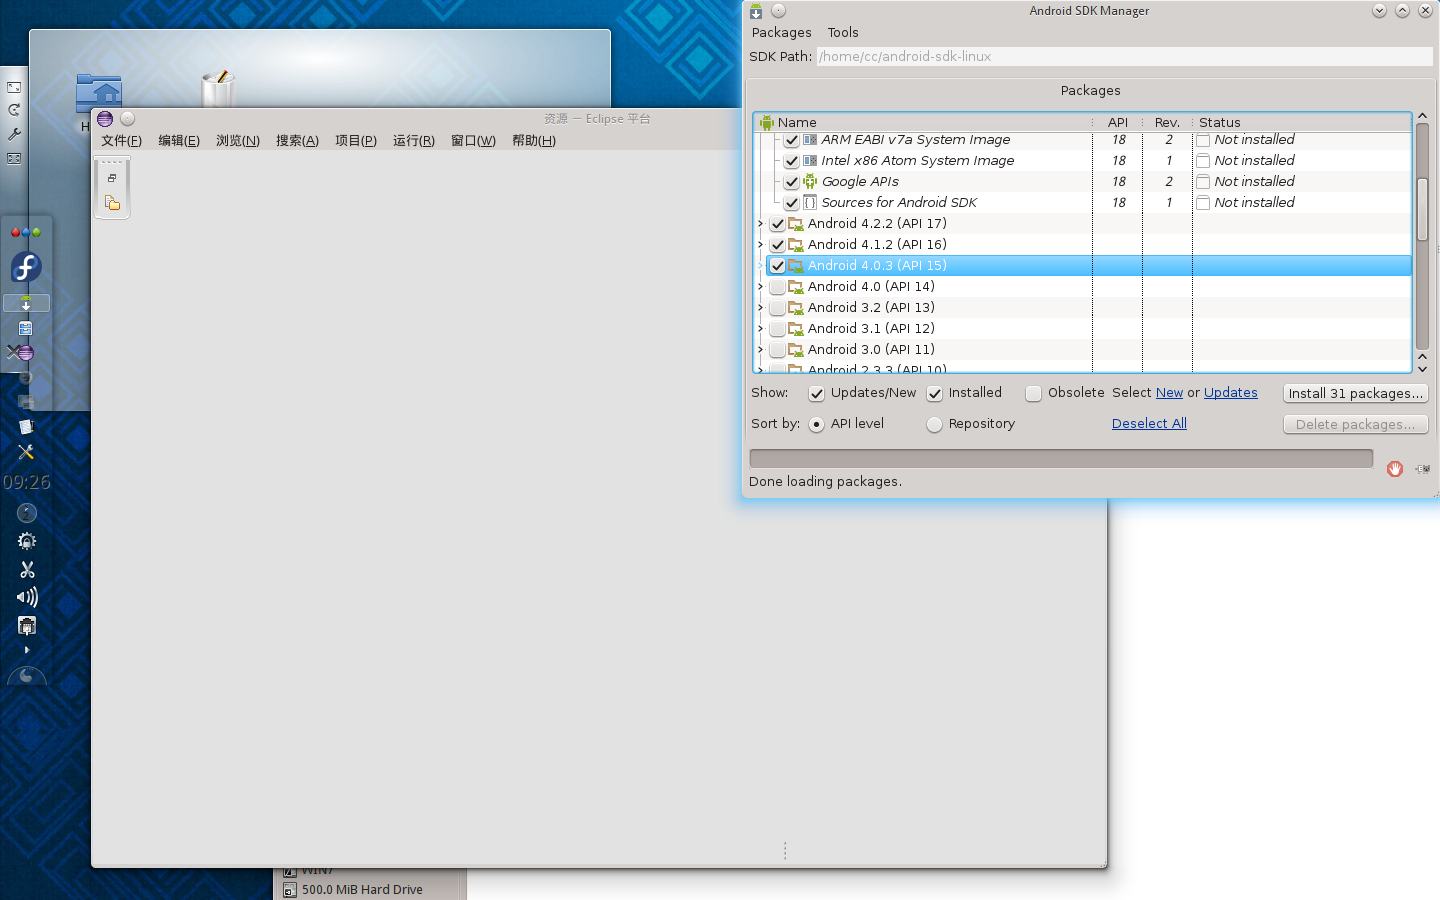
Task: Click the New selection link
Action: click(1169, 393)
